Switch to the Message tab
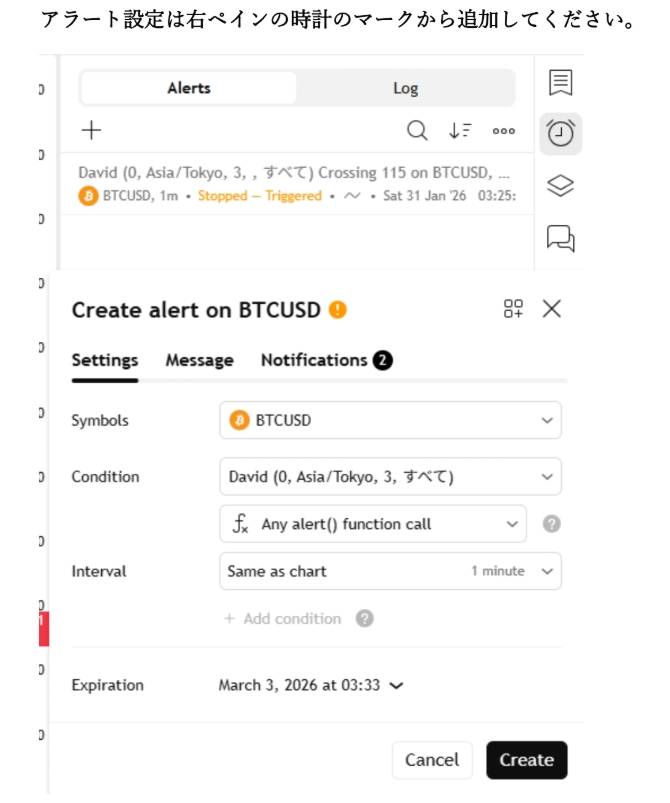The width and height of the screenshot is (670, 803). click(199, 360)
